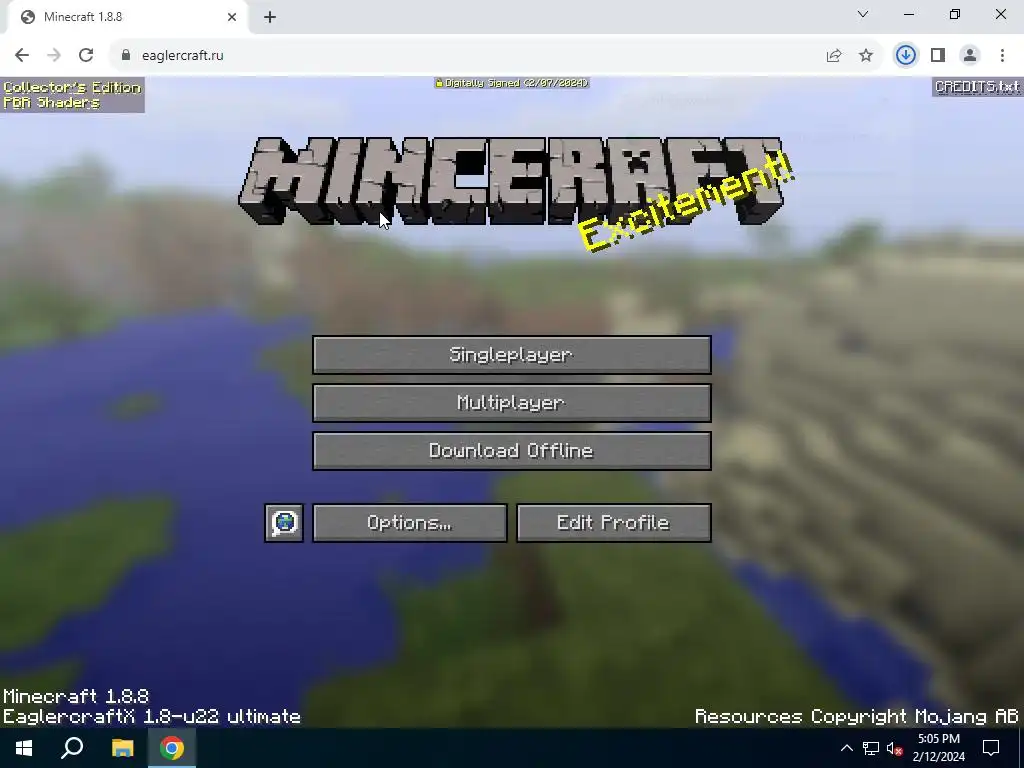The width and height of the screenshot is (1024, 768).
Task: Open the notification center icon
Action: click(x=991, y=748)
